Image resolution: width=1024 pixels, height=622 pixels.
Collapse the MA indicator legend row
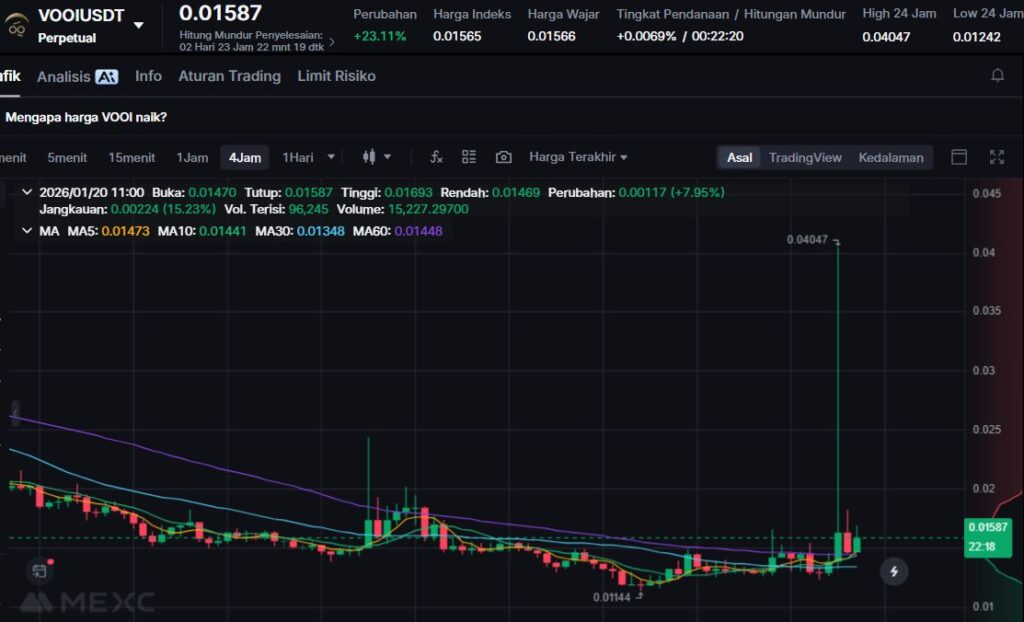coord(26,231)
